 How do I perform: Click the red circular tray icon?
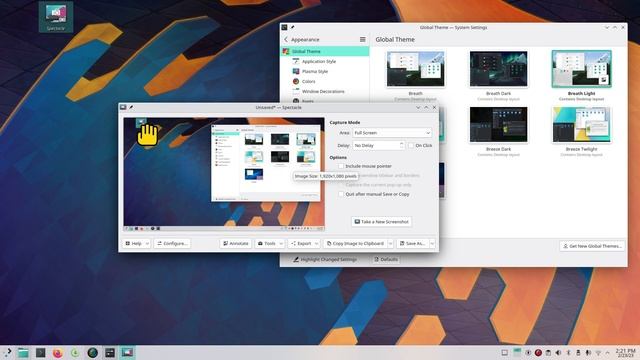coord(538,353)
